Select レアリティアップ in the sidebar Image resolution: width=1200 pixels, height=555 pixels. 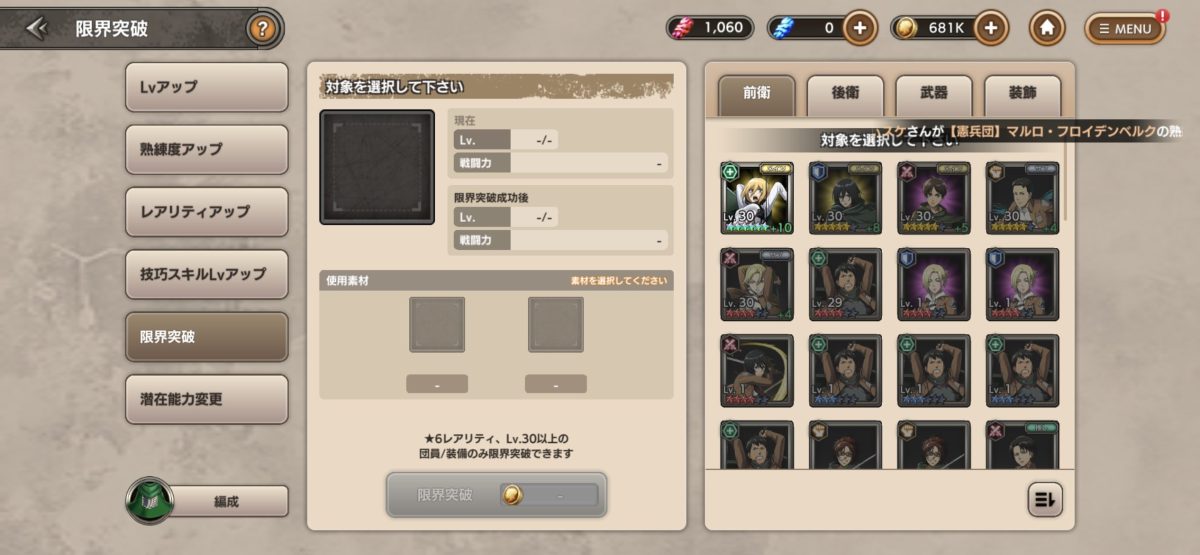(x=207, y=212)
